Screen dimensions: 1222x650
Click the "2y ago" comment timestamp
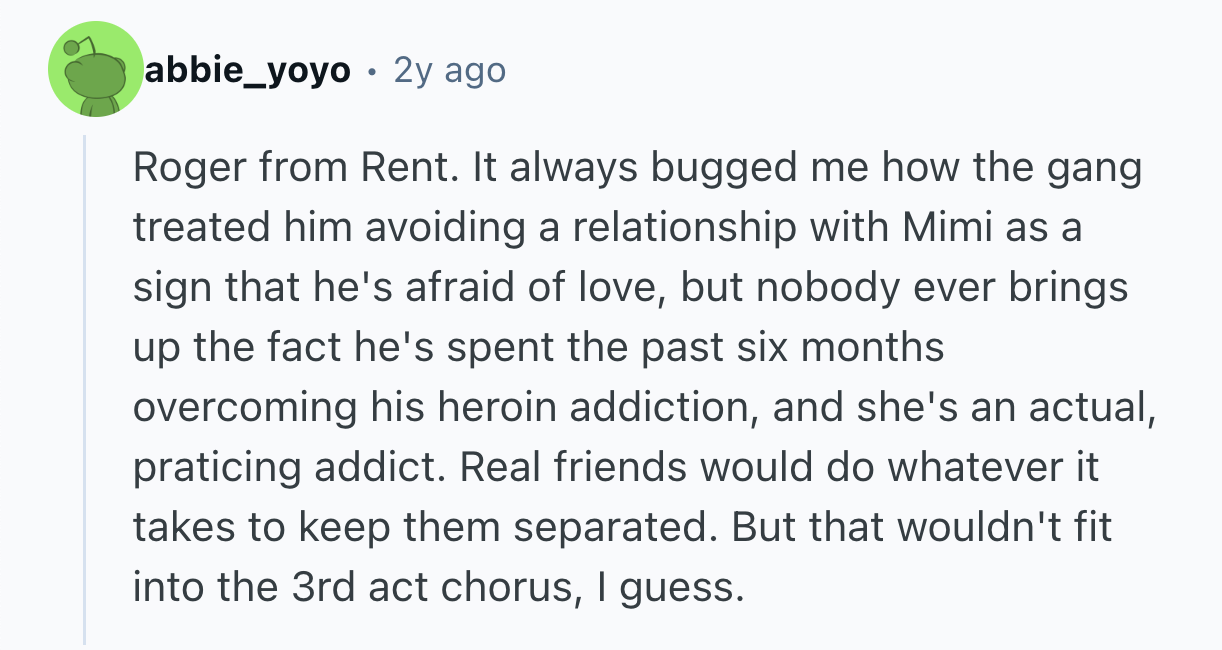[450, 71]
